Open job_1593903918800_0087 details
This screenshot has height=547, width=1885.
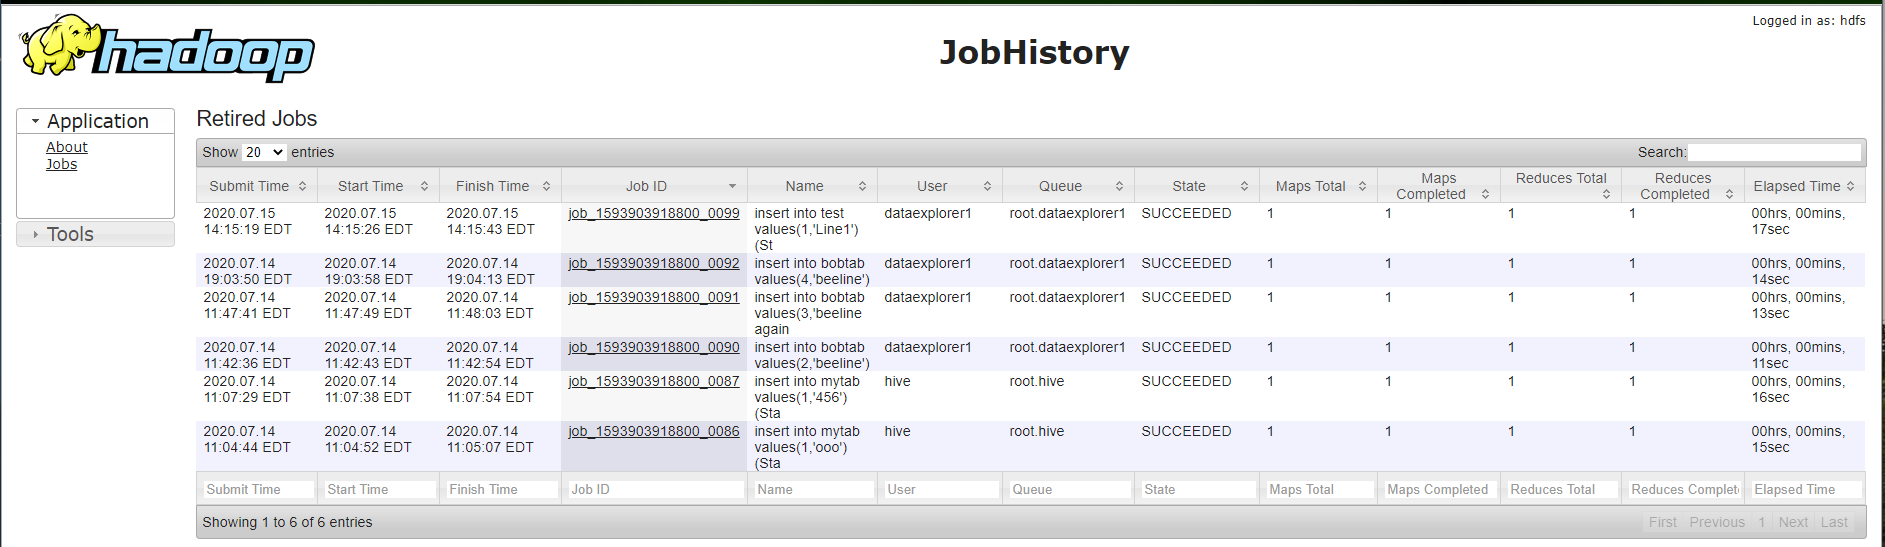point(654,381)
